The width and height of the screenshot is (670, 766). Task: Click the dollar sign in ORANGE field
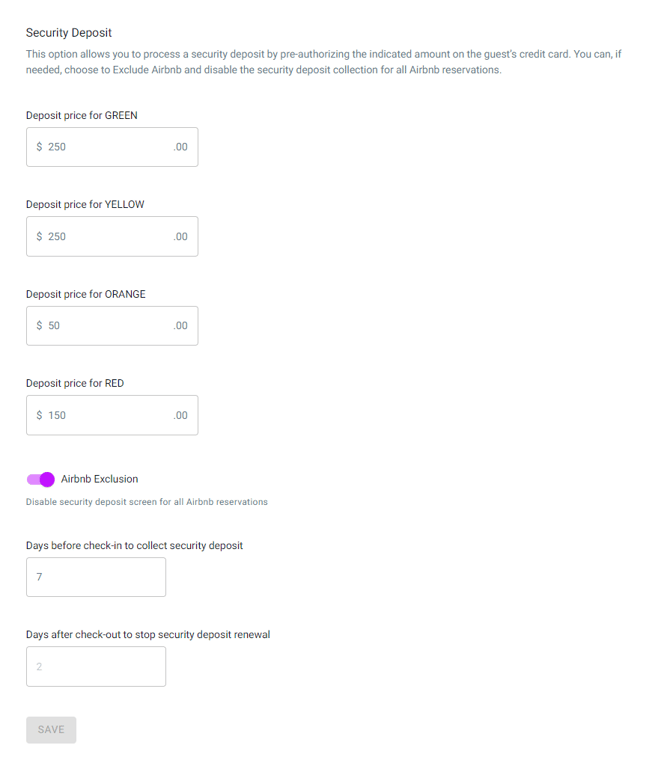pos(39,326)
